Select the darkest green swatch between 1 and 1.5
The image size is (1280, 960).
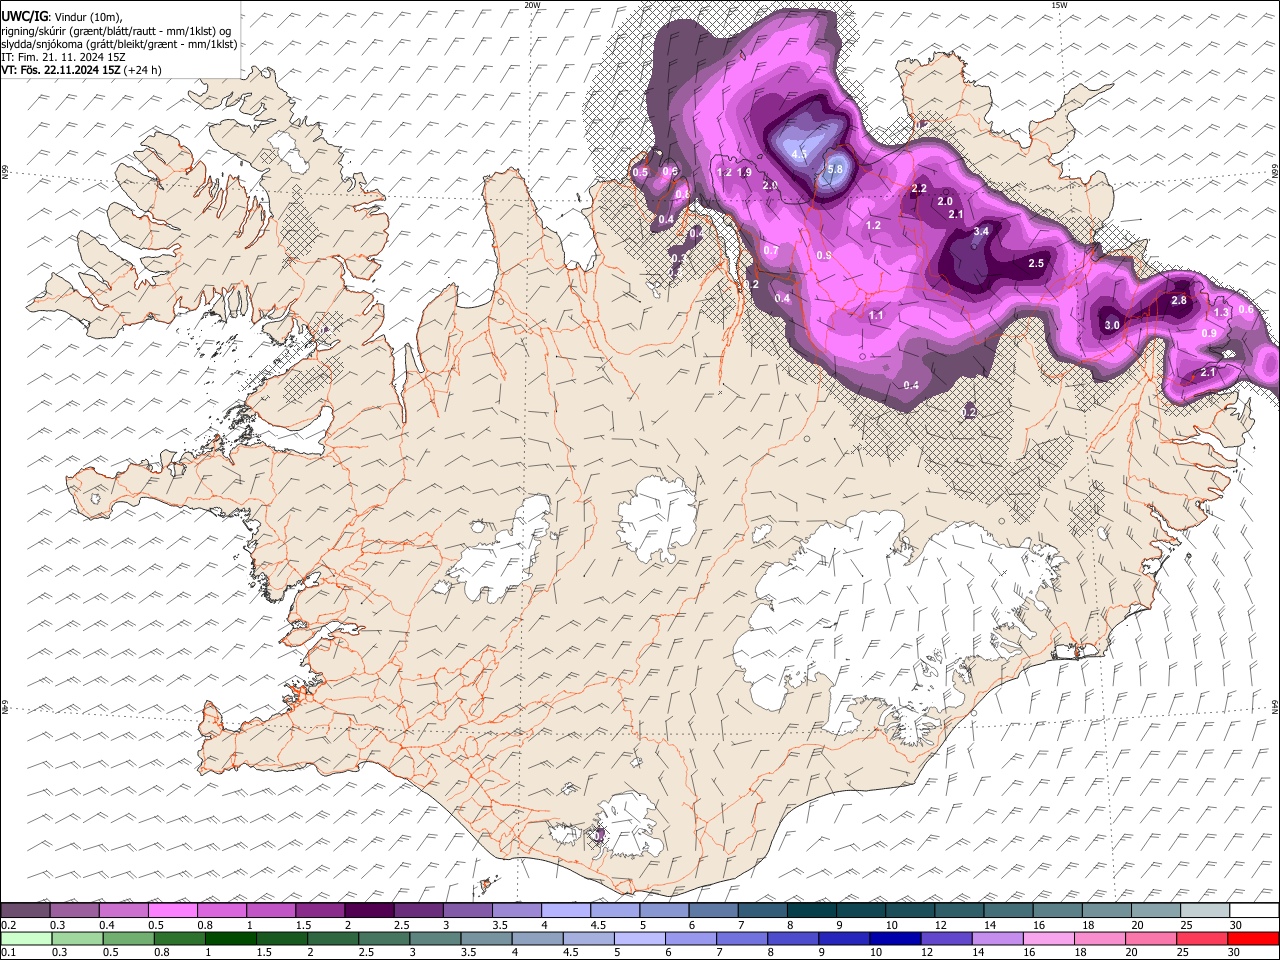tap(230, 938)
